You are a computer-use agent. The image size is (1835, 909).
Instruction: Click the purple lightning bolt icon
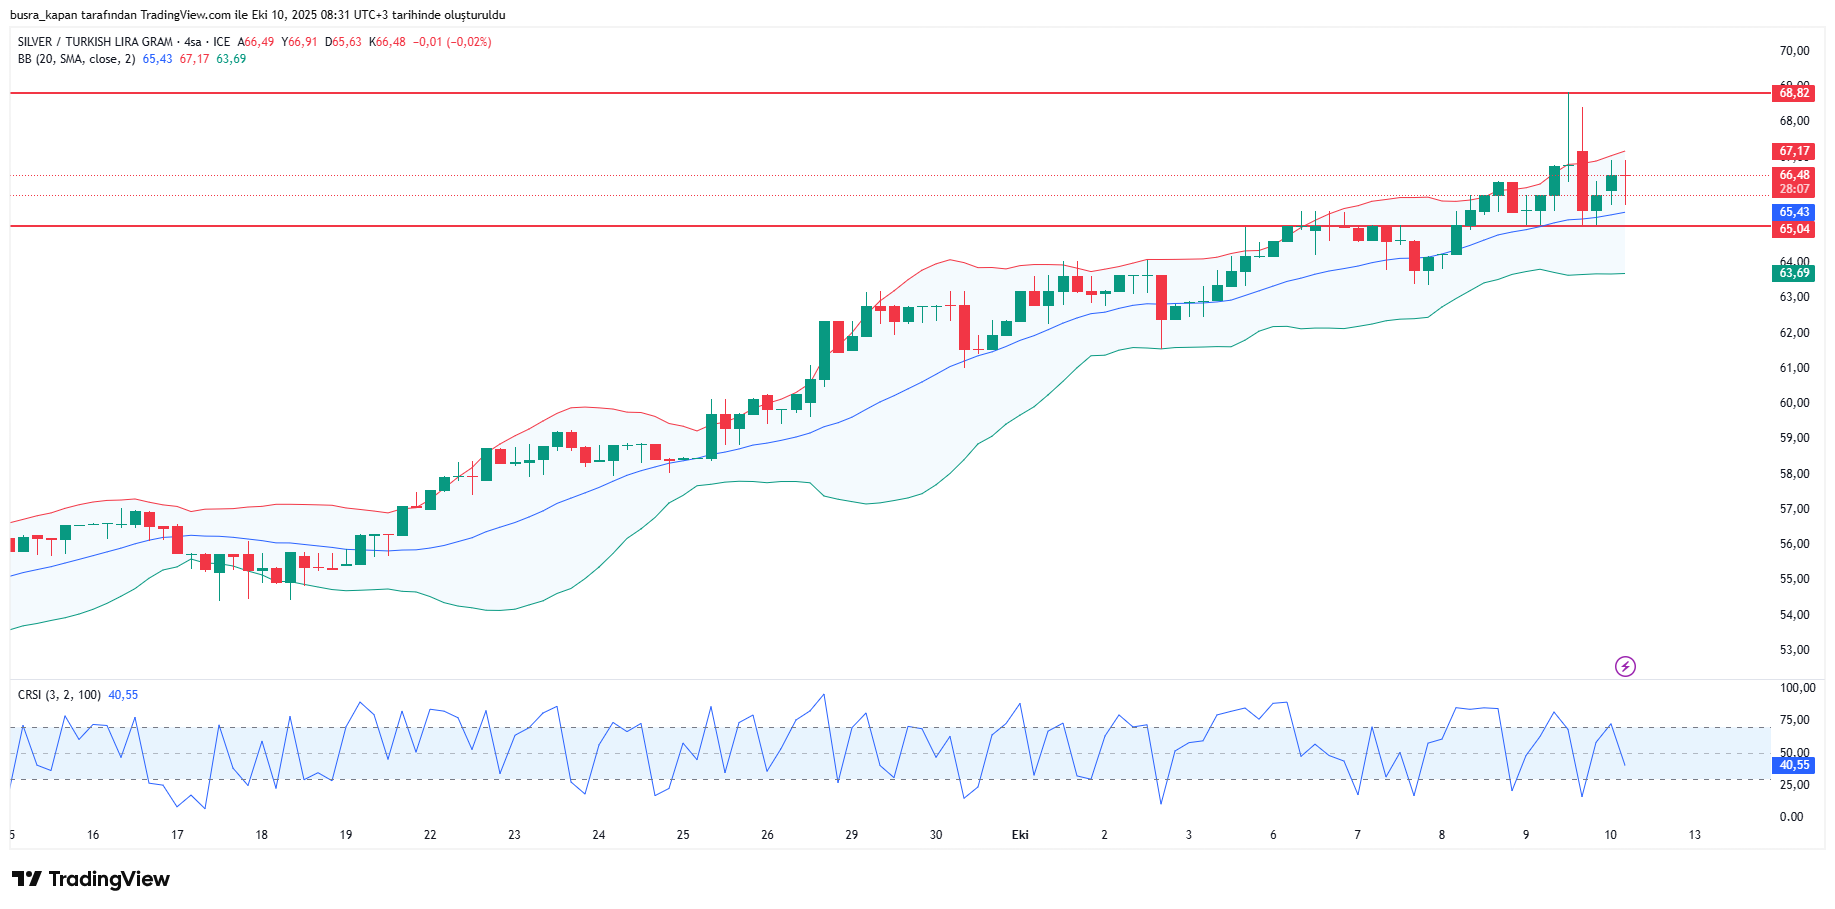click(x=1625, y=666)
